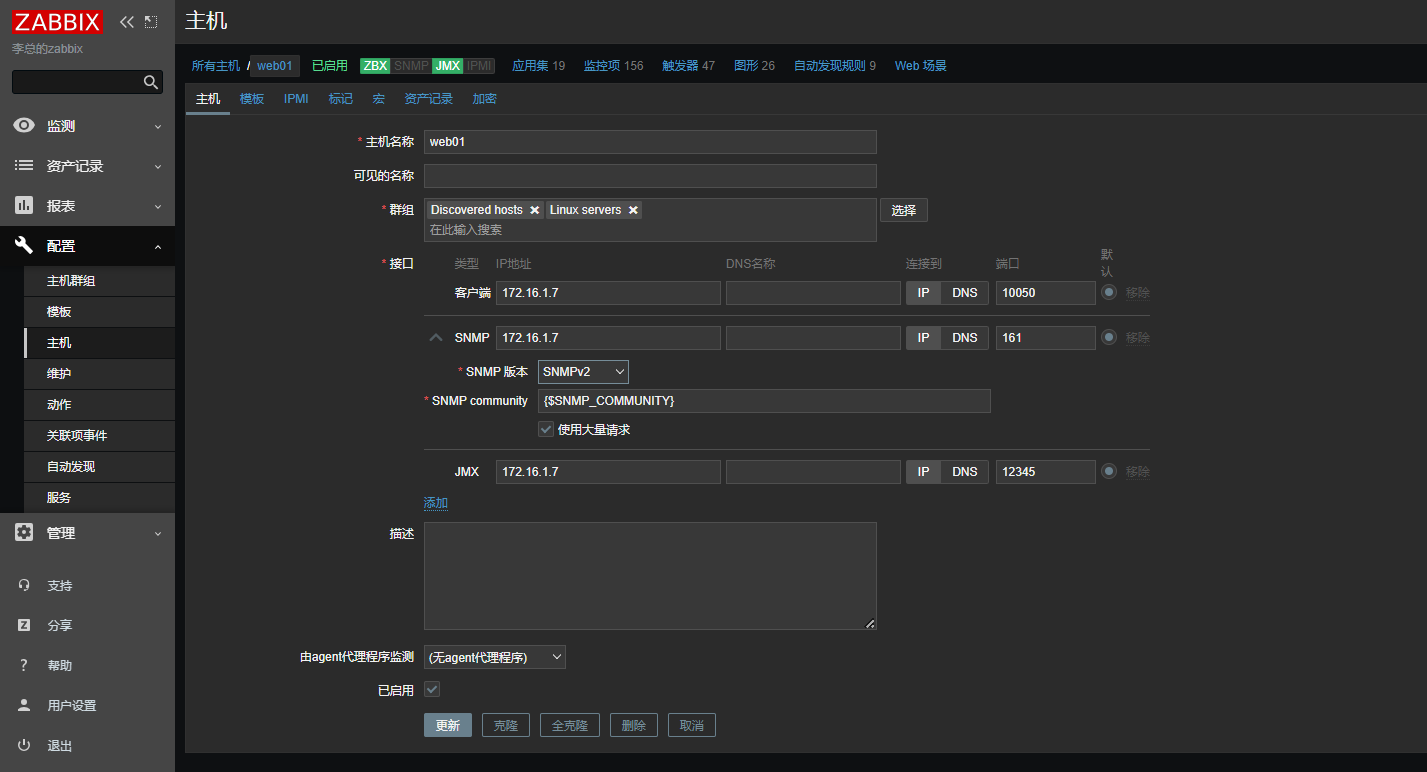Switch to the 标记 tab
The image size is (1427, 772).
coord(341,99)
